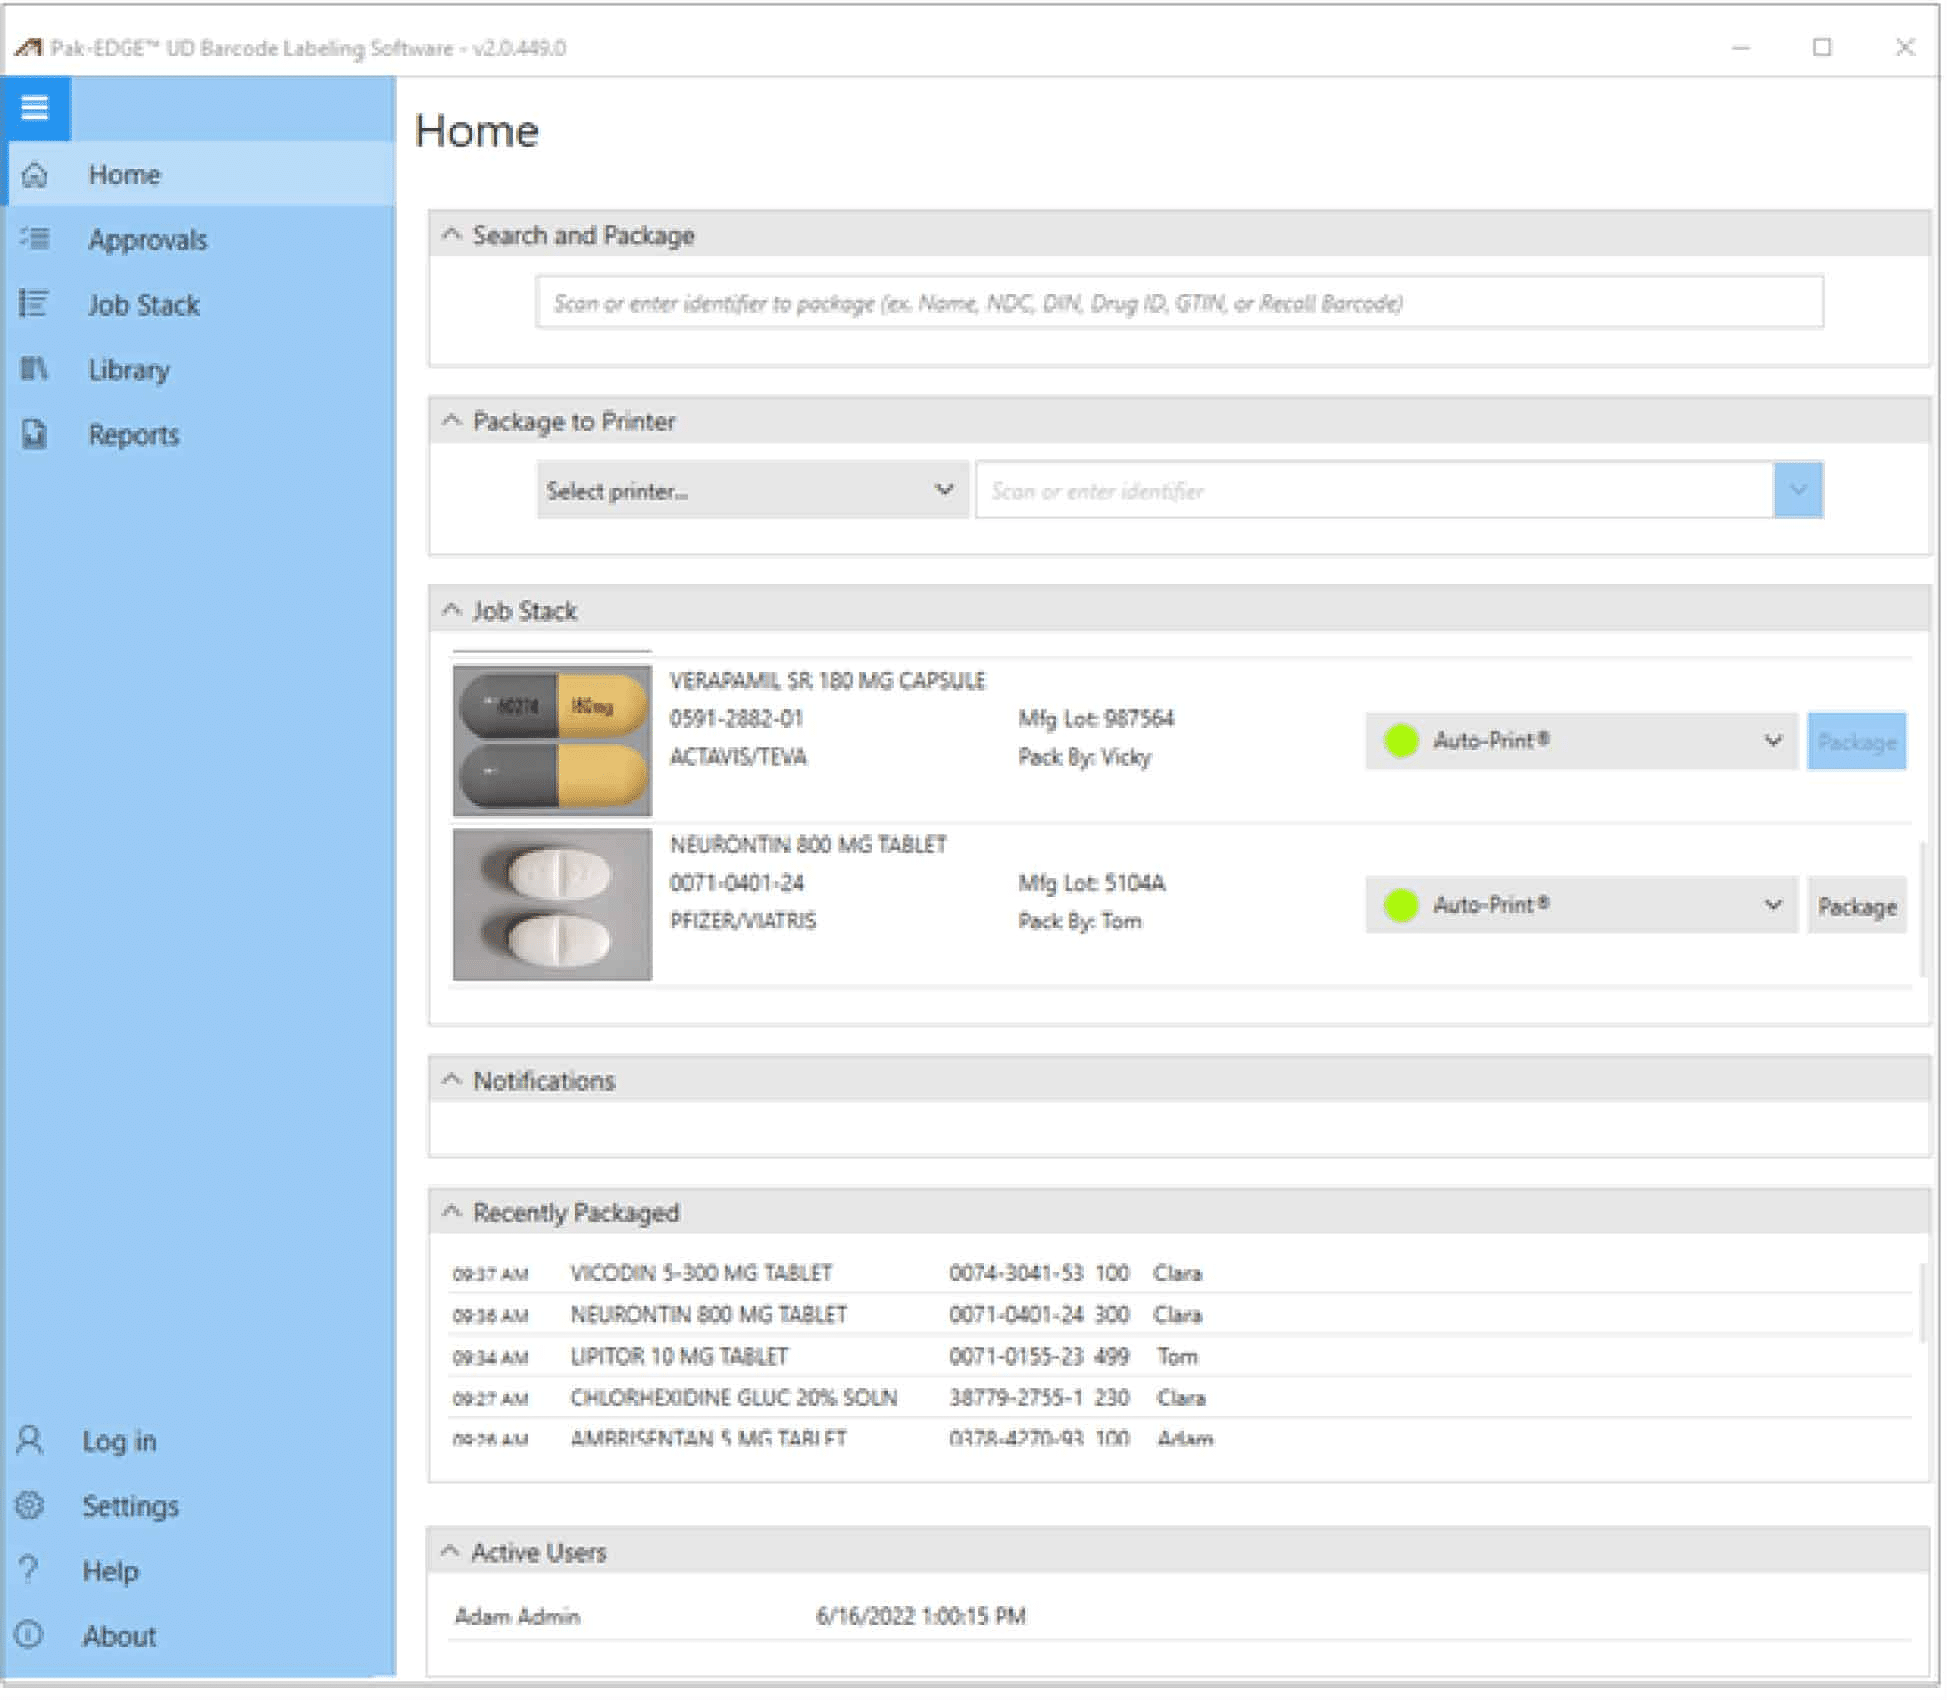
Task: Collapse the Notifications section
Action: (452, 1082)
